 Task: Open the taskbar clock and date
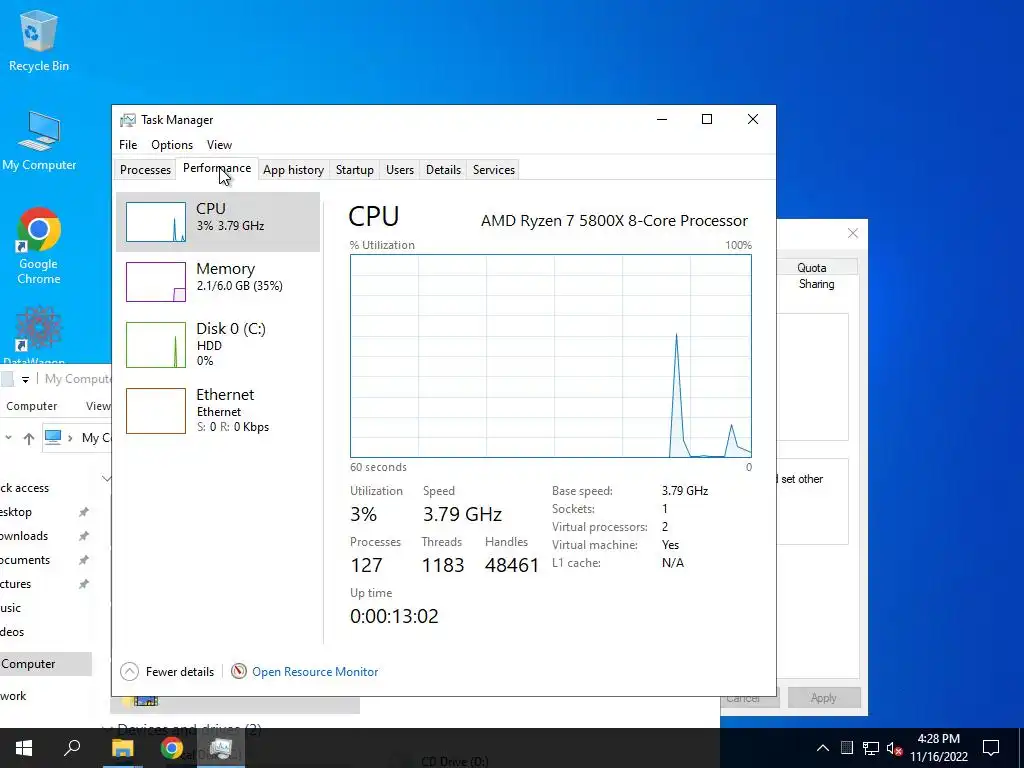[938, 748]
